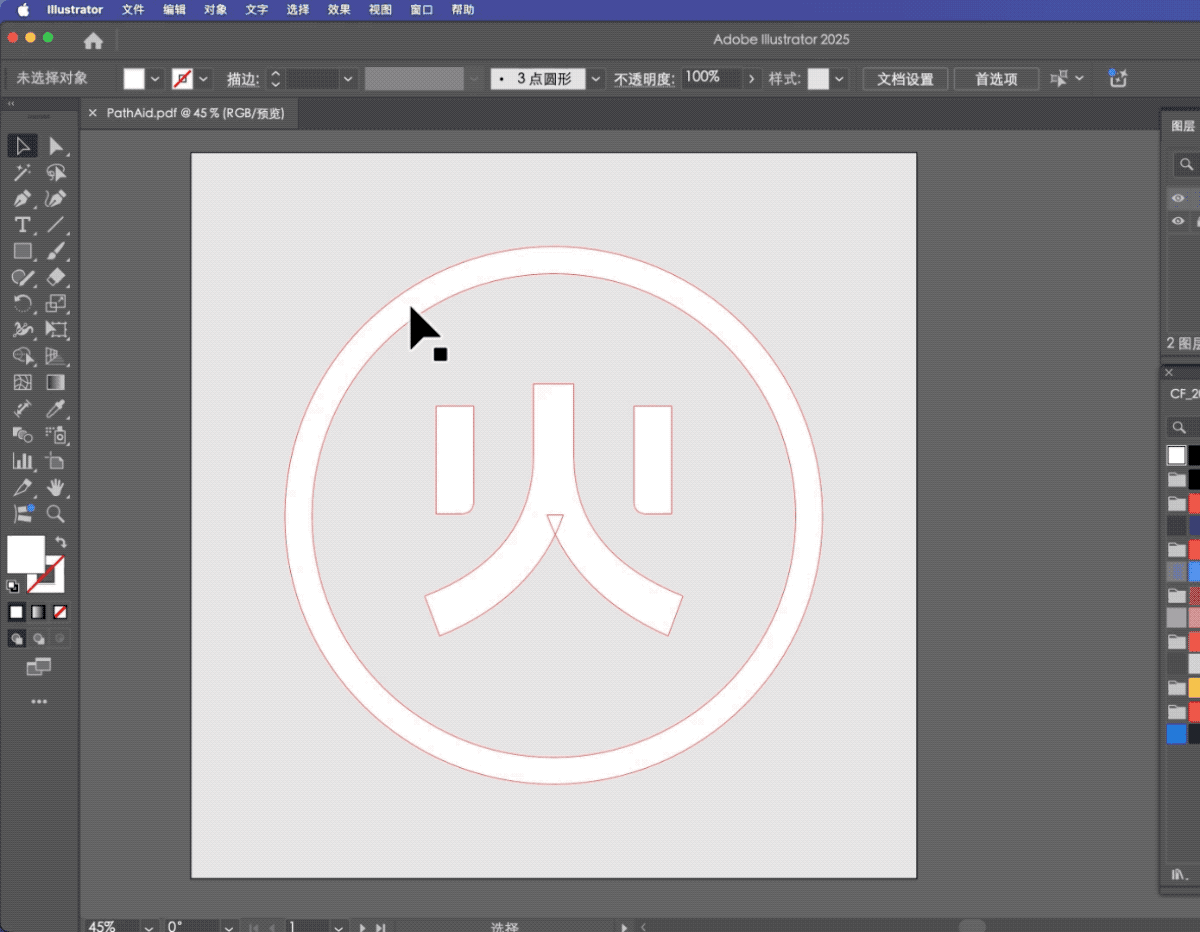Open the fill color dropdown in control bar
This screenshot has height=932, width=1200.
(x=155, y=79)
